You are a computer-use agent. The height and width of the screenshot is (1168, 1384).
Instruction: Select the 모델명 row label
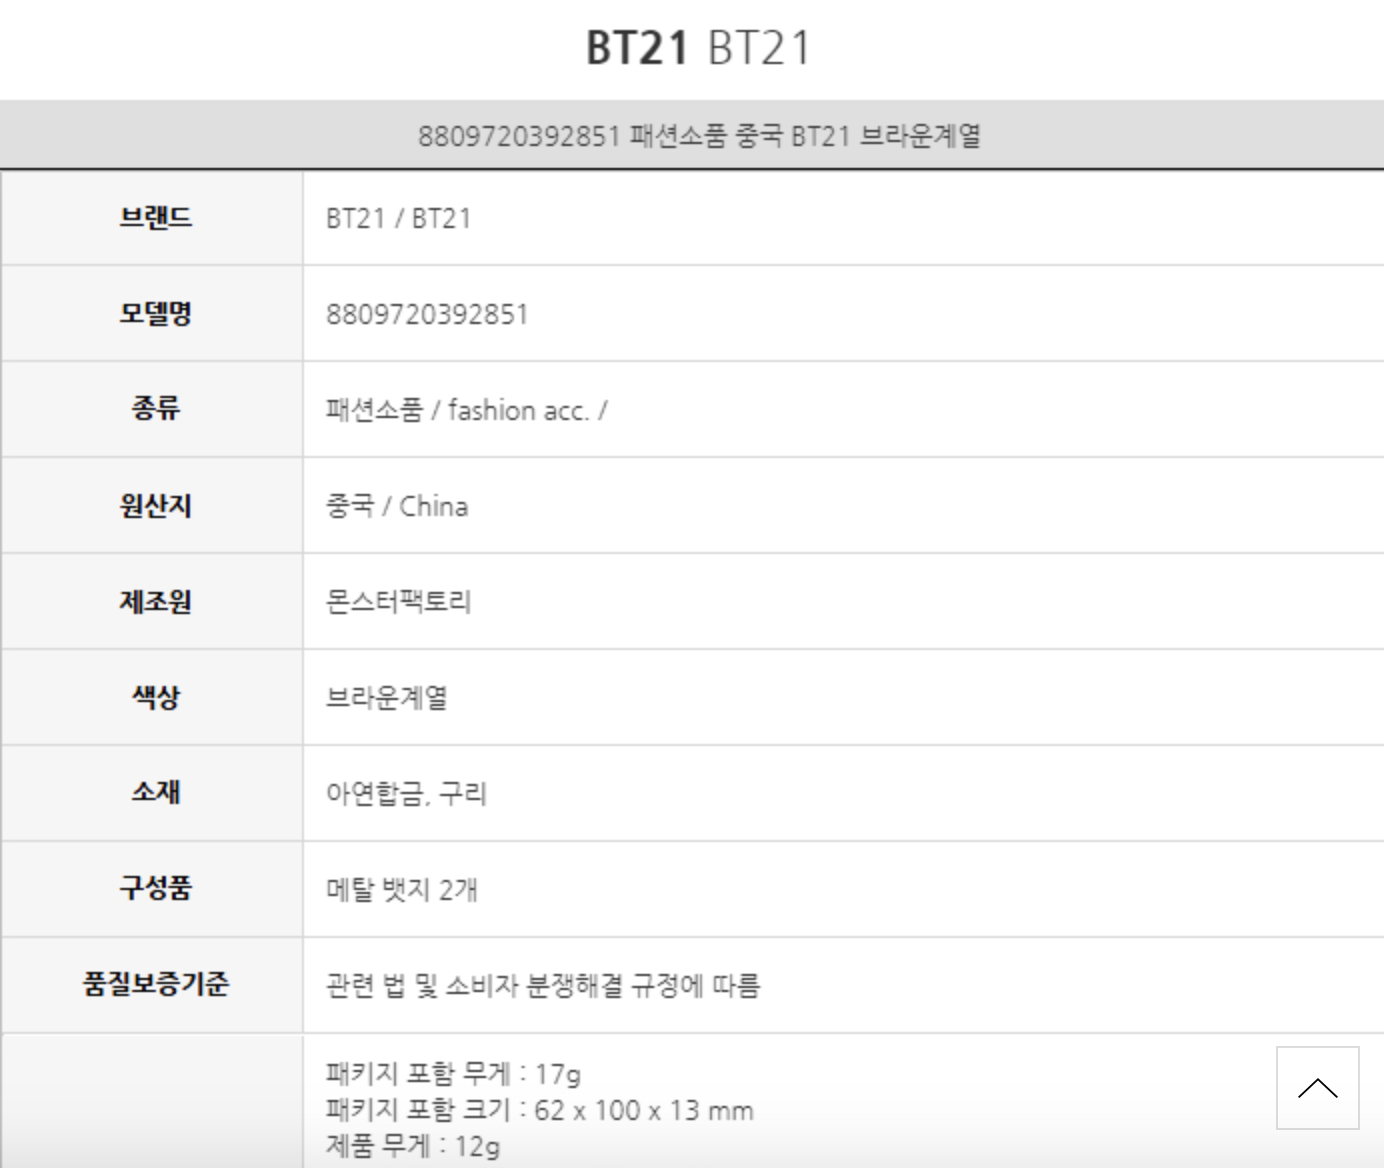click(155, 314)
